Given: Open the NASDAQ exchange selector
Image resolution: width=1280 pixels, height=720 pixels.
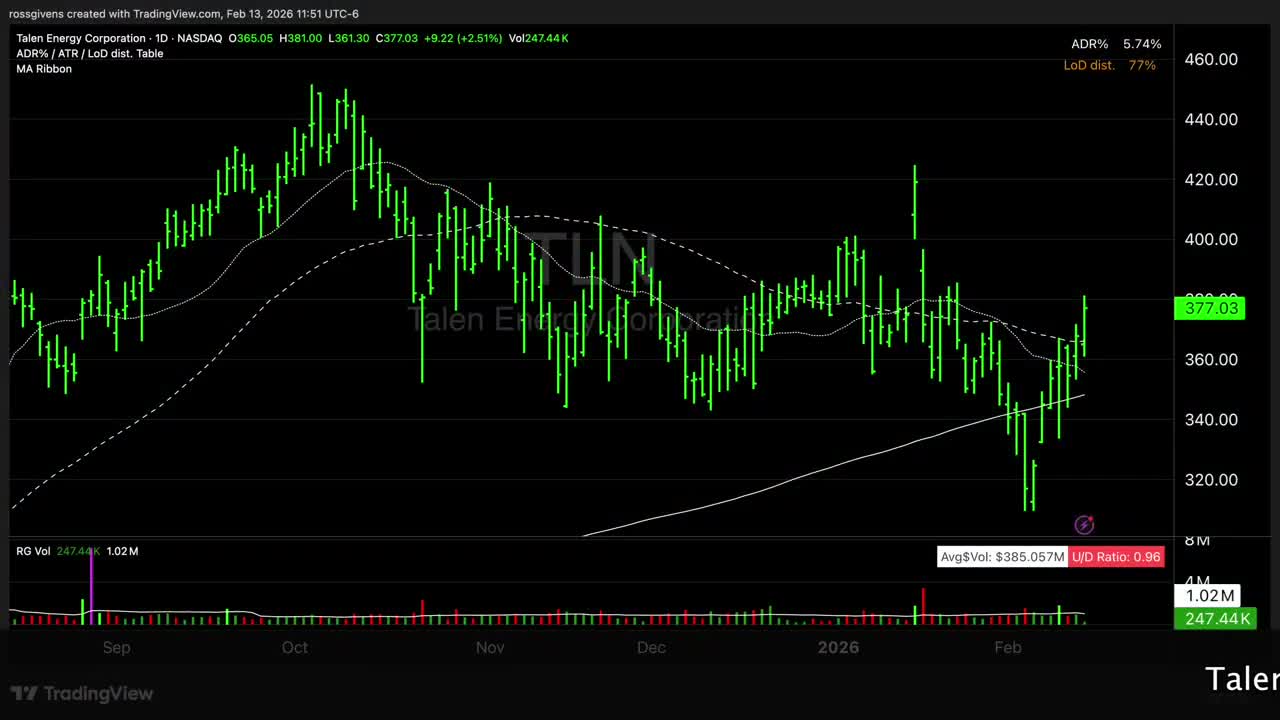Looking at the screenshot, I should (x=199, y=38).
